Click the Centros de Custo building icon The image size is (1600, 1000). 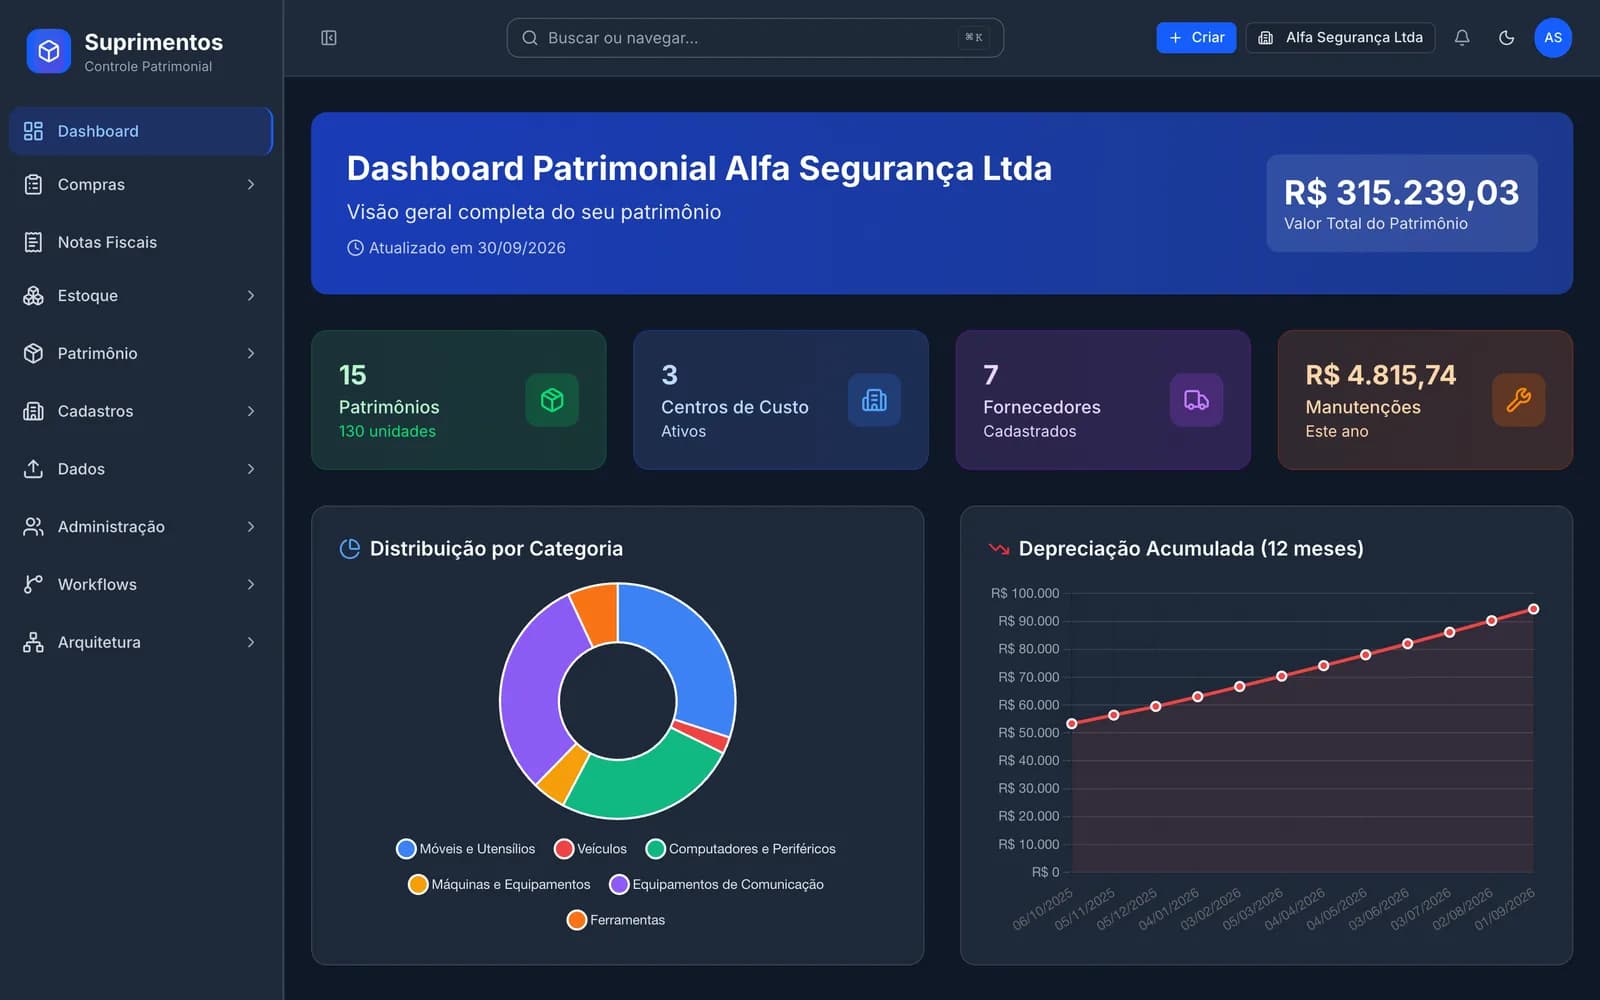pos(874,400)
